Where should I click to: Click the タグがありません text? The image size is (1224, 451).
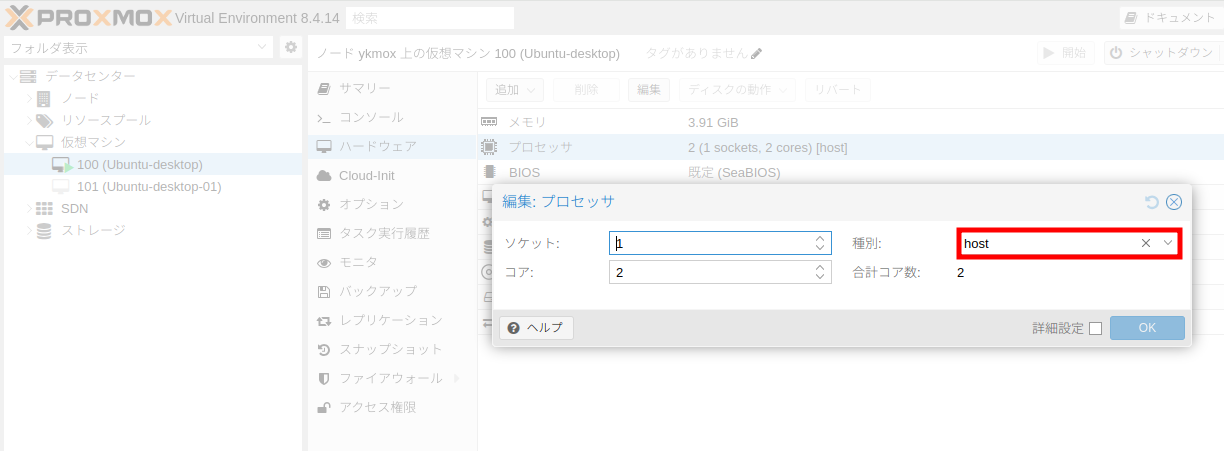(x=697, y=53)
